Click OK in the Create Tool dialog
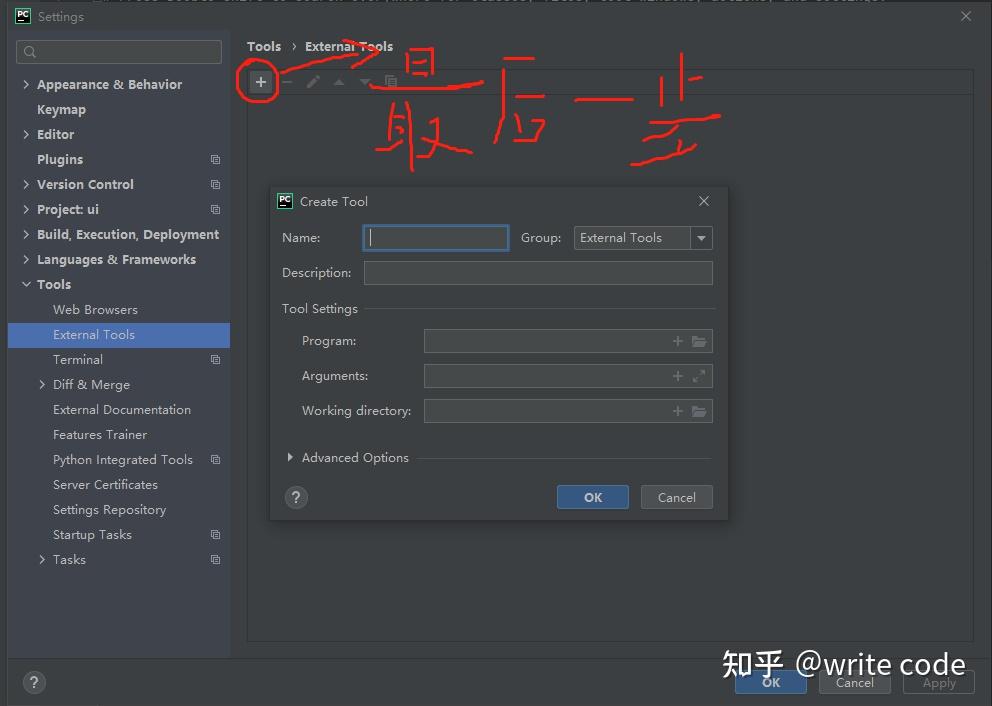Viewport: 992px width, 706px height. pyautogui.click(x=592, y=497)
